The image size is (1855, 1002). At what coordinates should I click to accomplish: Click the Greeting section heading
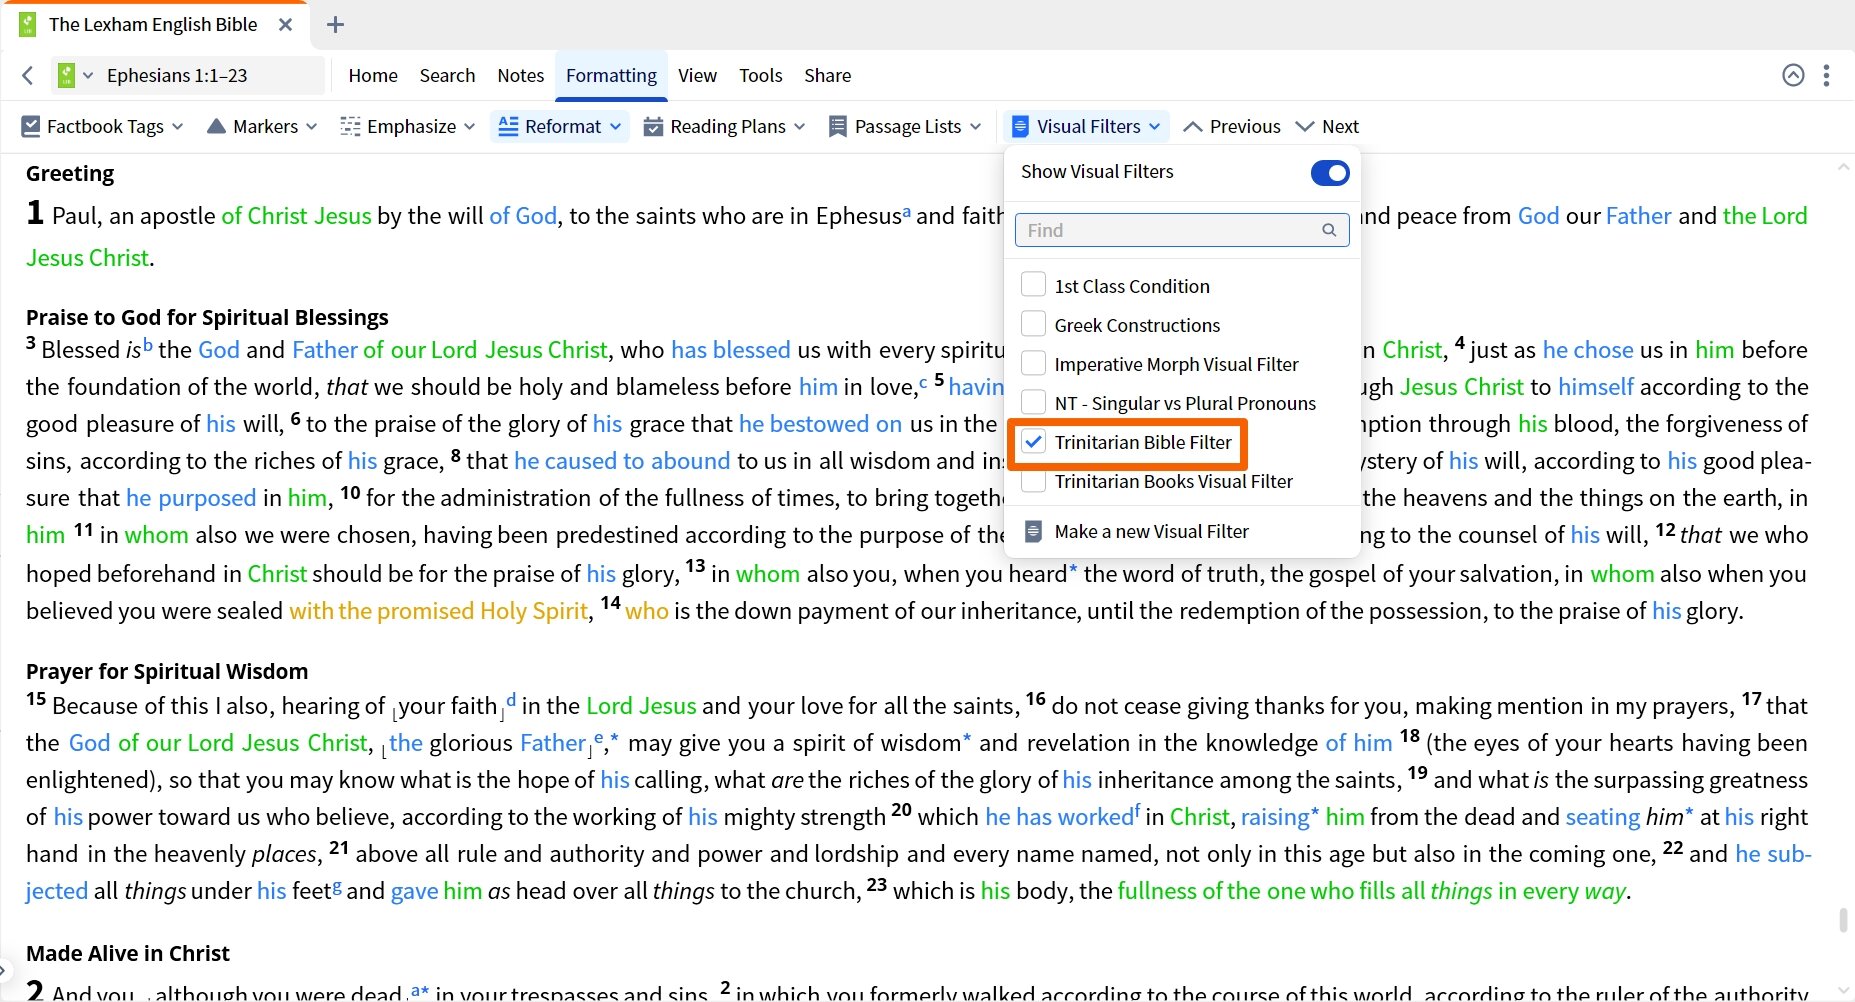tap(70, 173)
